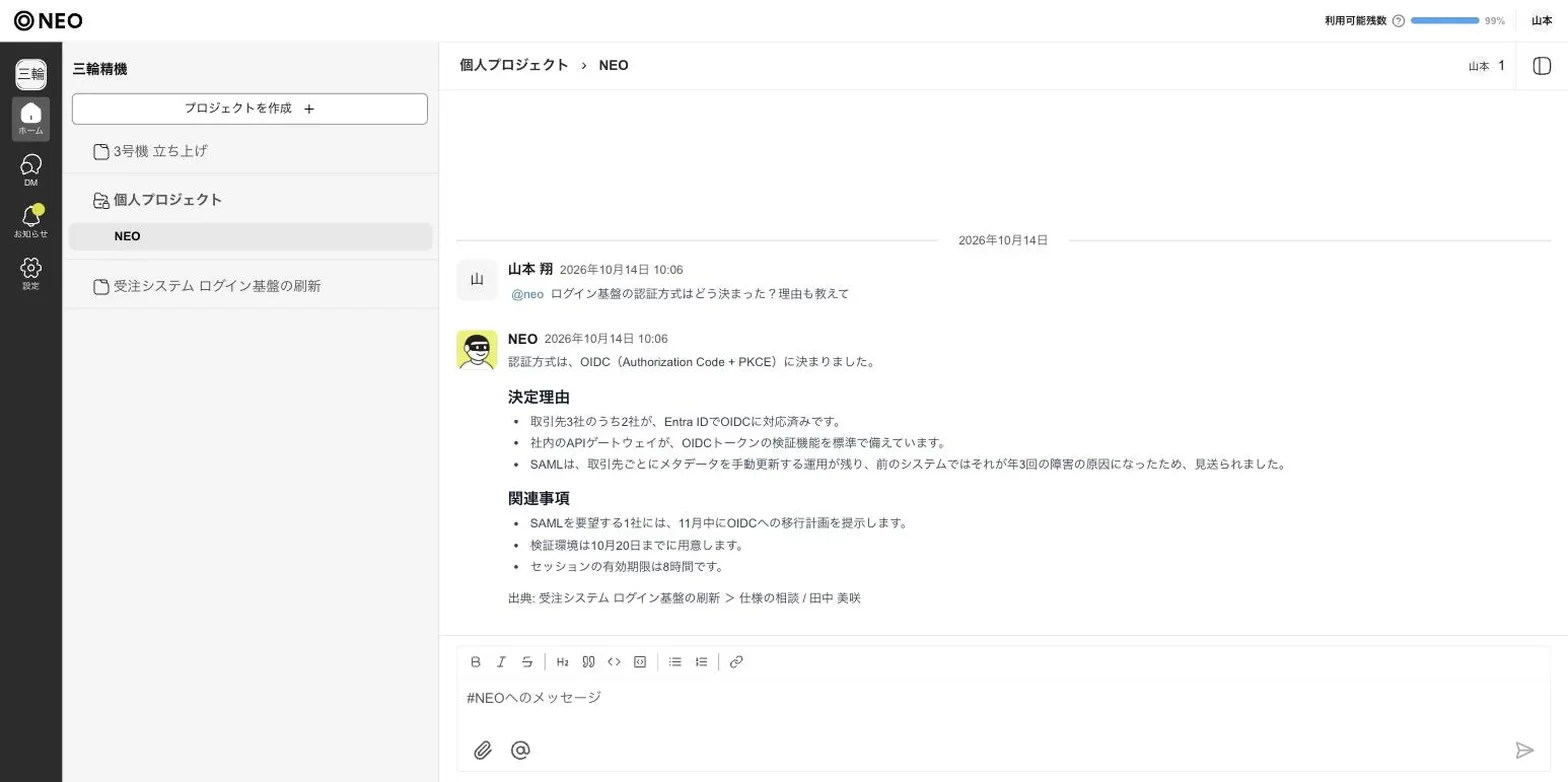Click the 関連事項 heading
This screenshot has width=1568, height=782.
(539, 498)
